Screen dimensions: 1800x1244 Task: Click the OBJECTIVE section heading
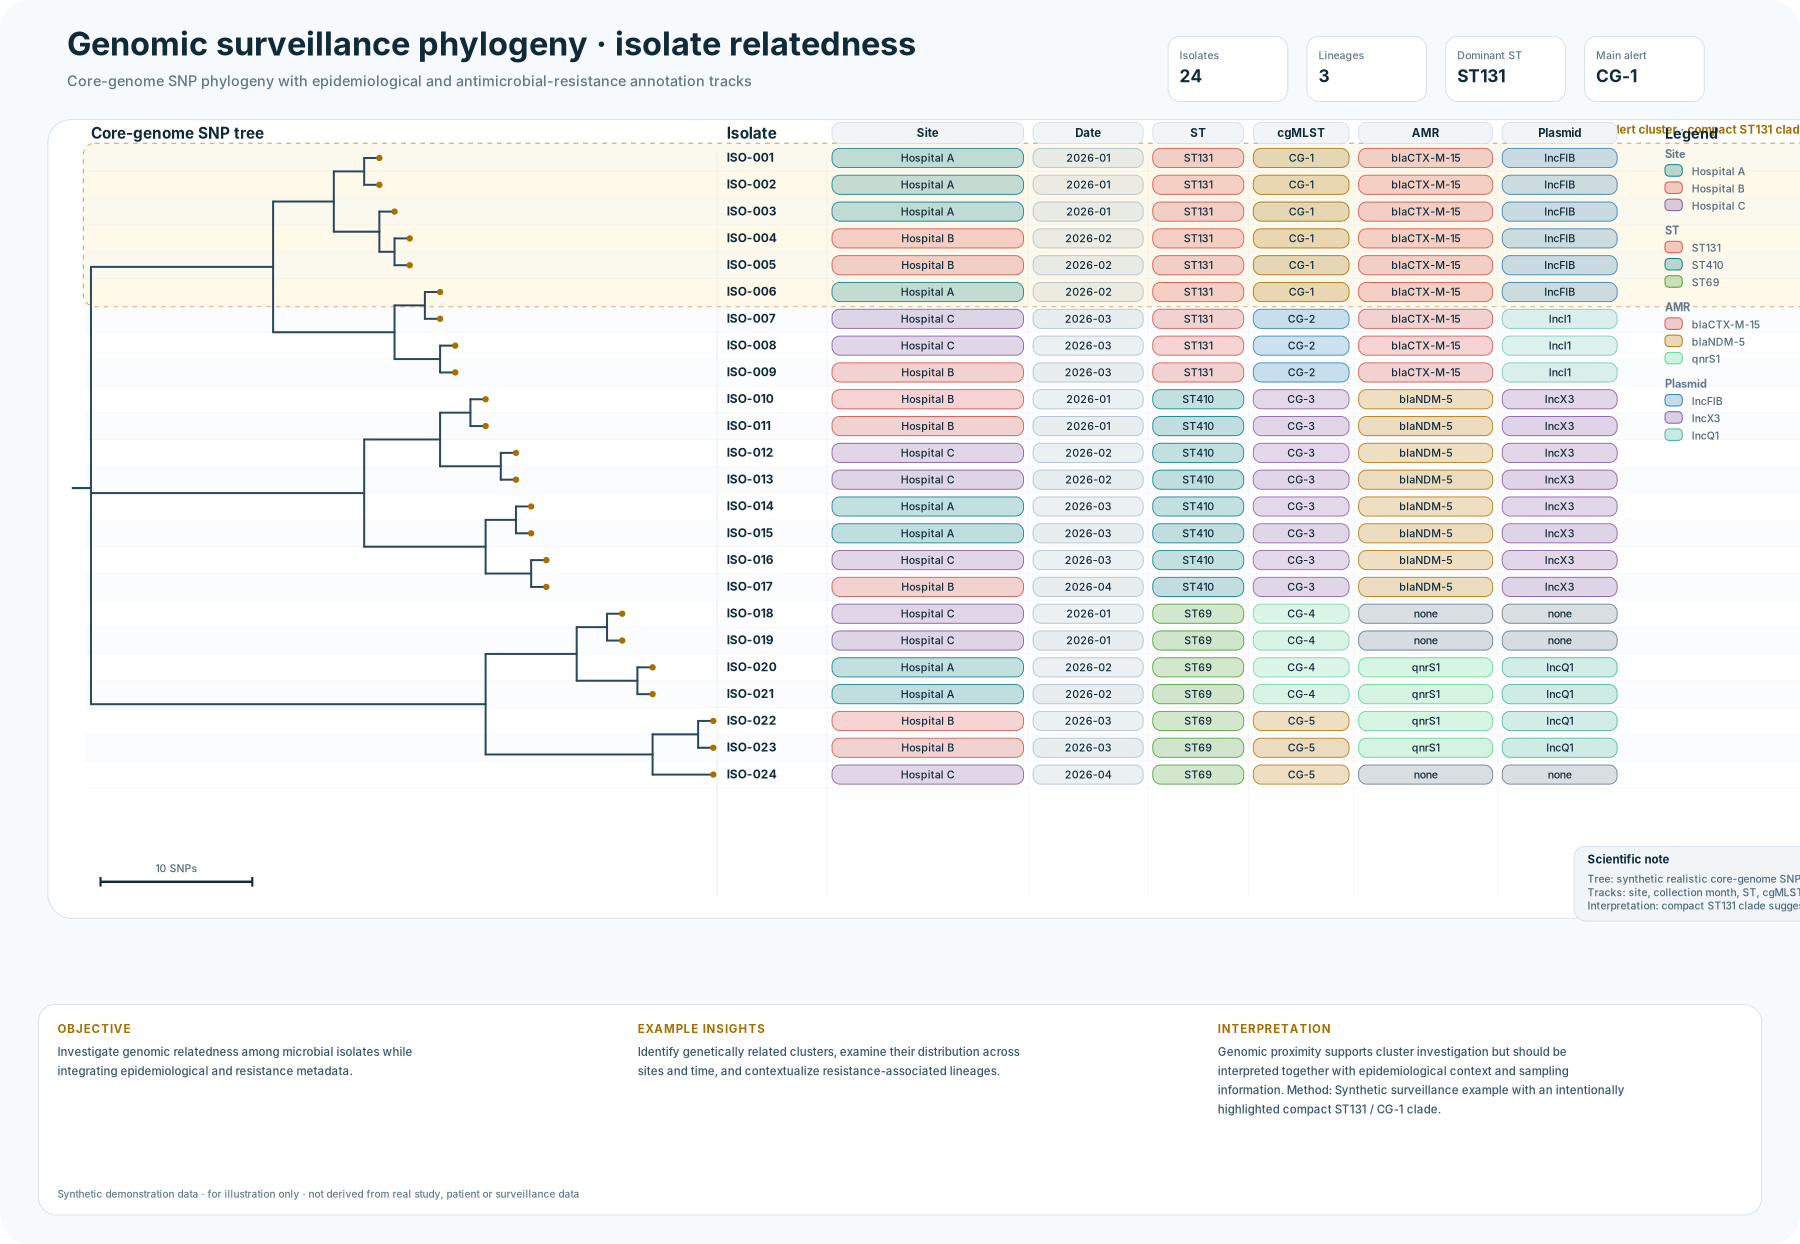94,1028
